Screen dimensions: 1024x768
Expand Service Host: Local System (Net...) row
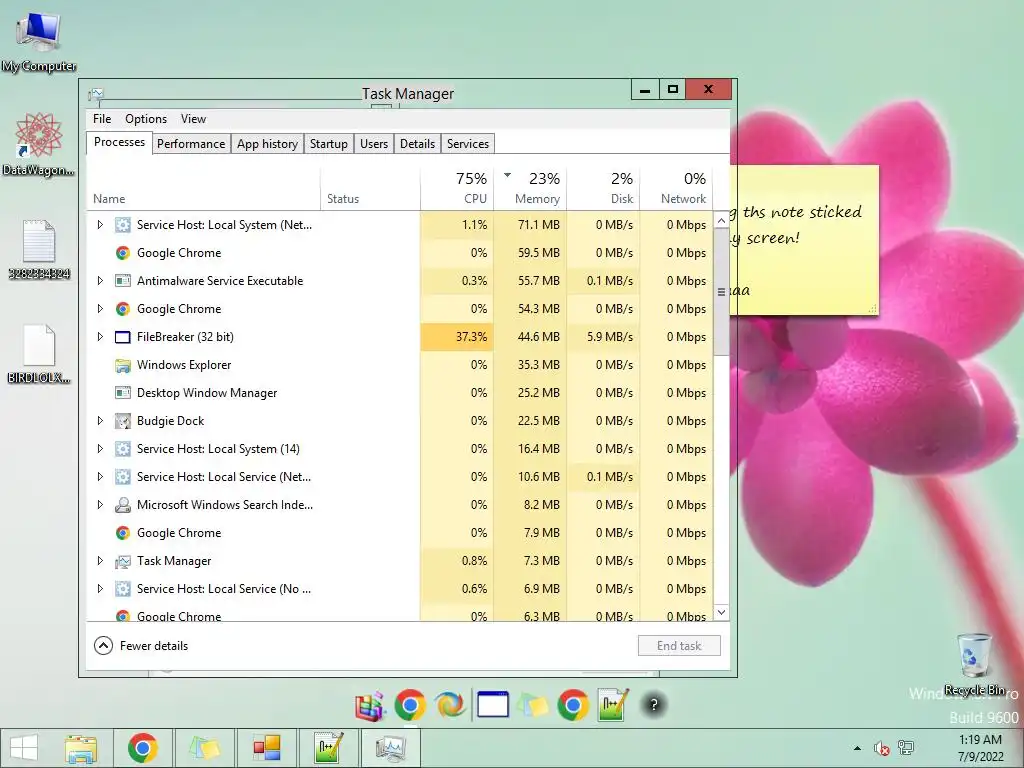(100, 225)
